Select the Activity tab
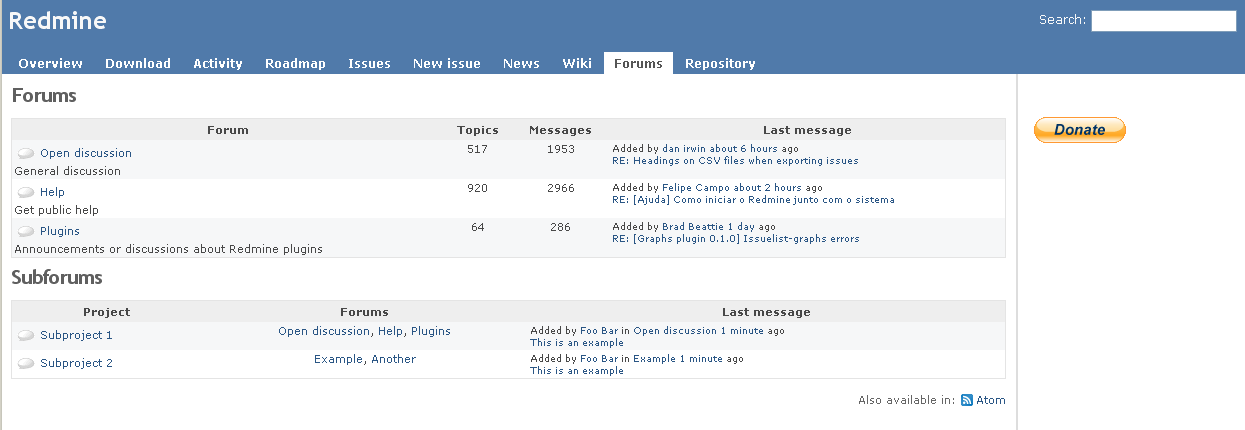Viewport: 1245px width, 430px height. coord(218,63)
